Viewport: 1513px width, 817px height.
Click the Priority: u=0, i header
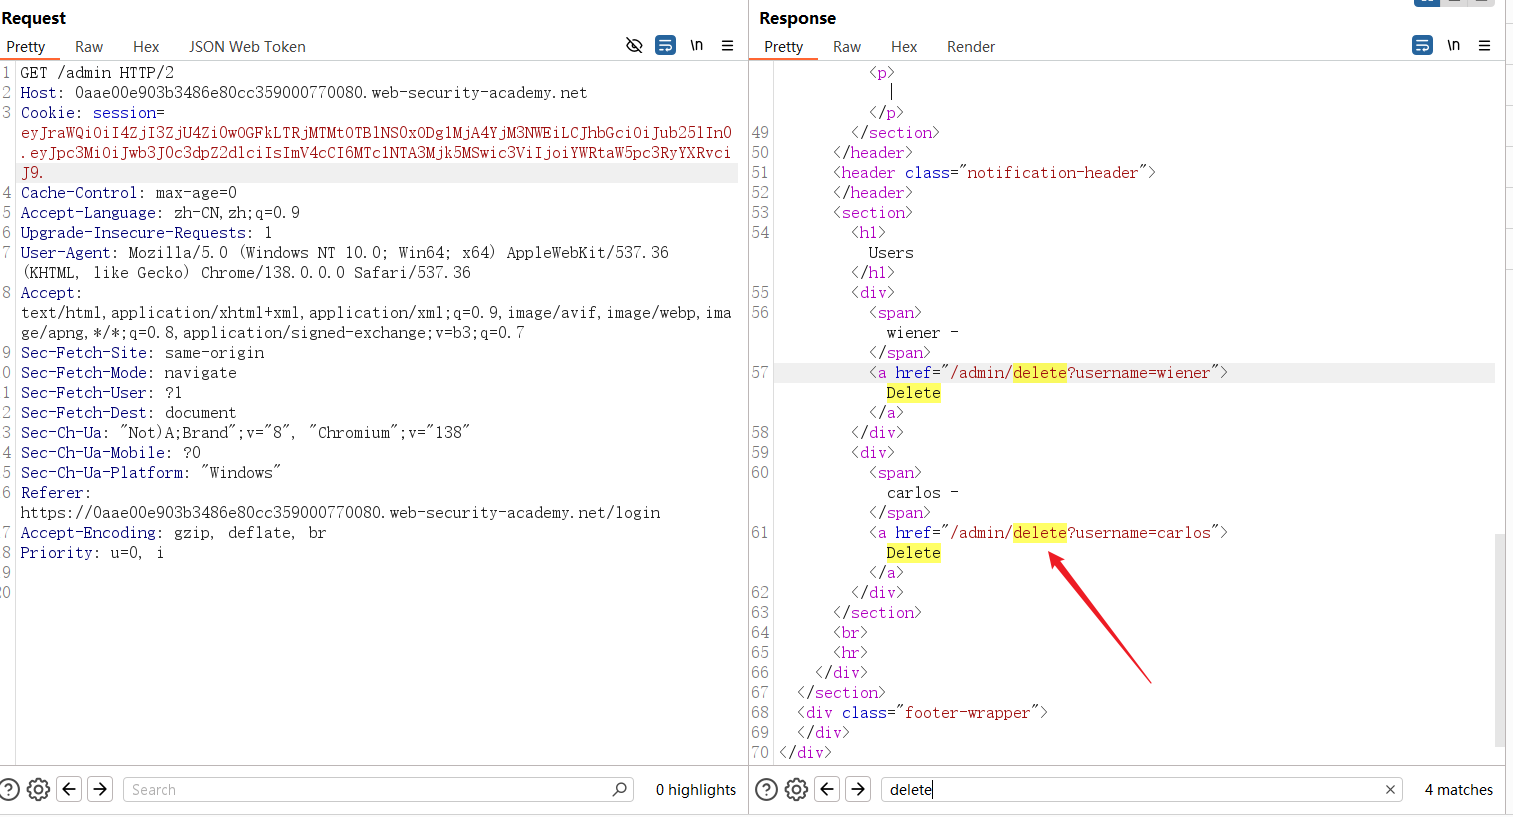point(92,553)
